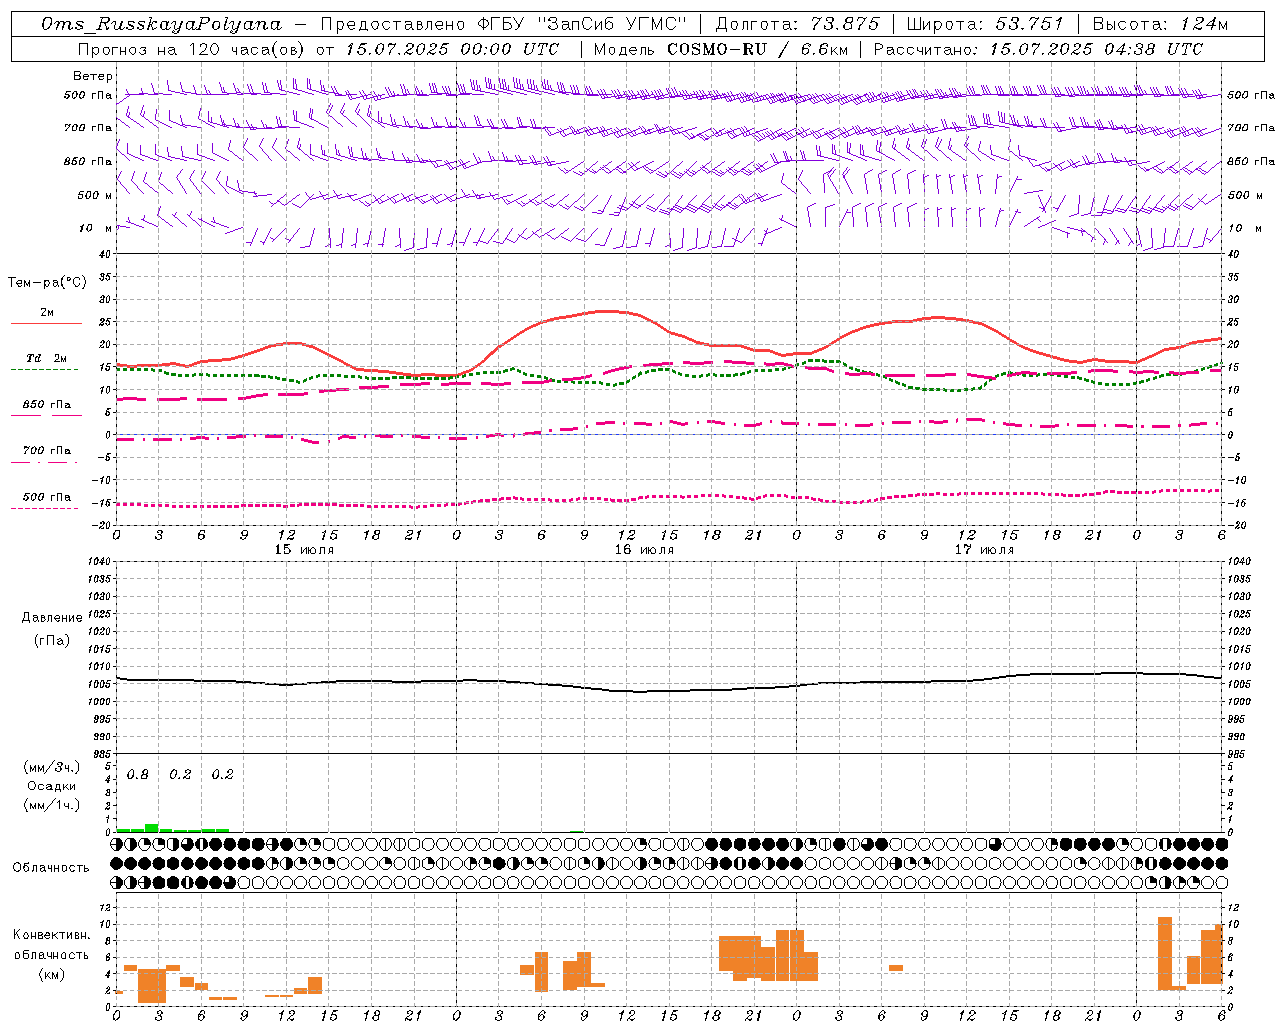Select the 'Широта: 53.751' header value
The width and height of the screenshot is (1280, 1024).
point(985,24)
